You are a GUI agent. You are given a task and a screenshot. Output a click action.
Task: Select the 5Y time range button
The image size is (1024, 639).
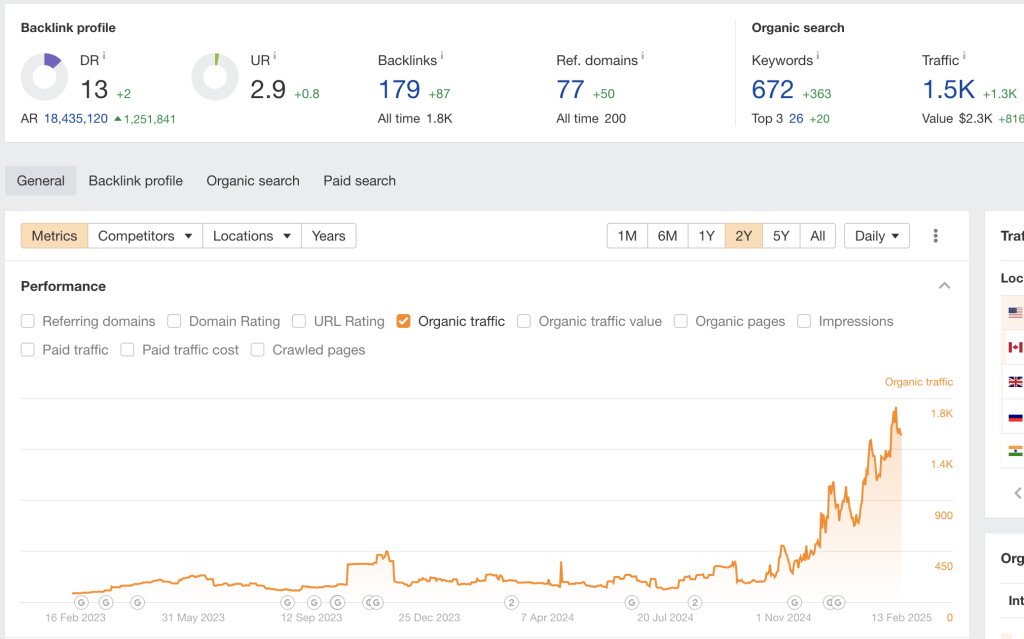click(x=781, y=236)
